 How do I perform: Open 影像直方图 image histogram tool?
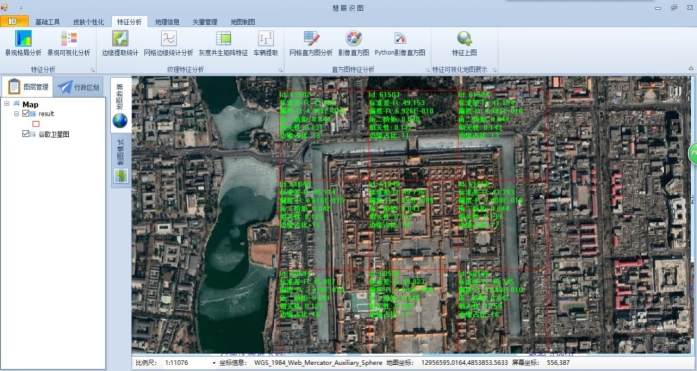tap(354, 43)
